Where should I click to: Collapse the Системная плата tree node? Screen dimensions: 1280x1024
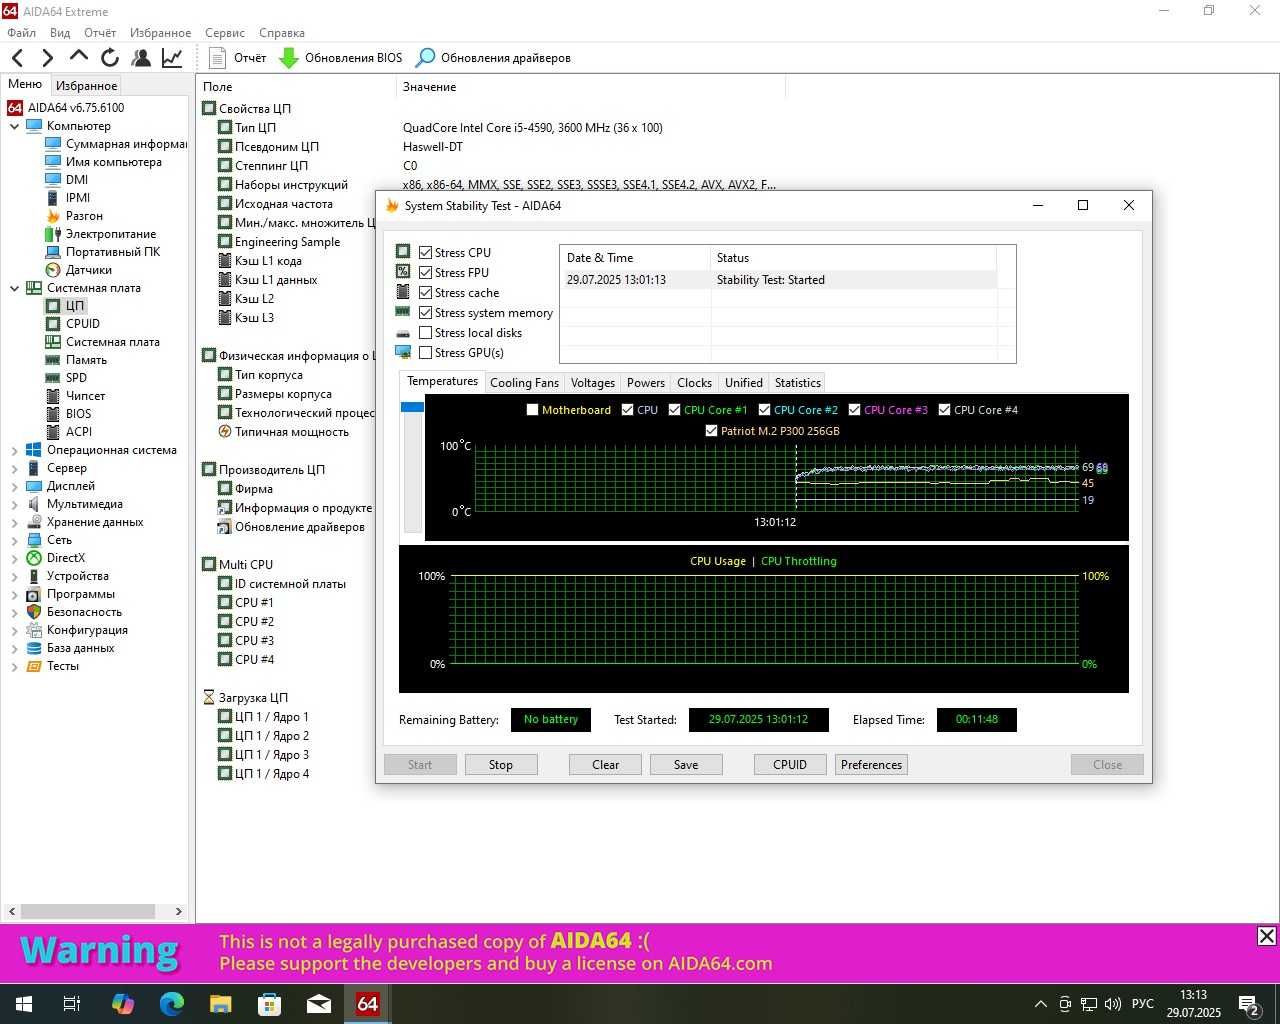tap(14, 288)
